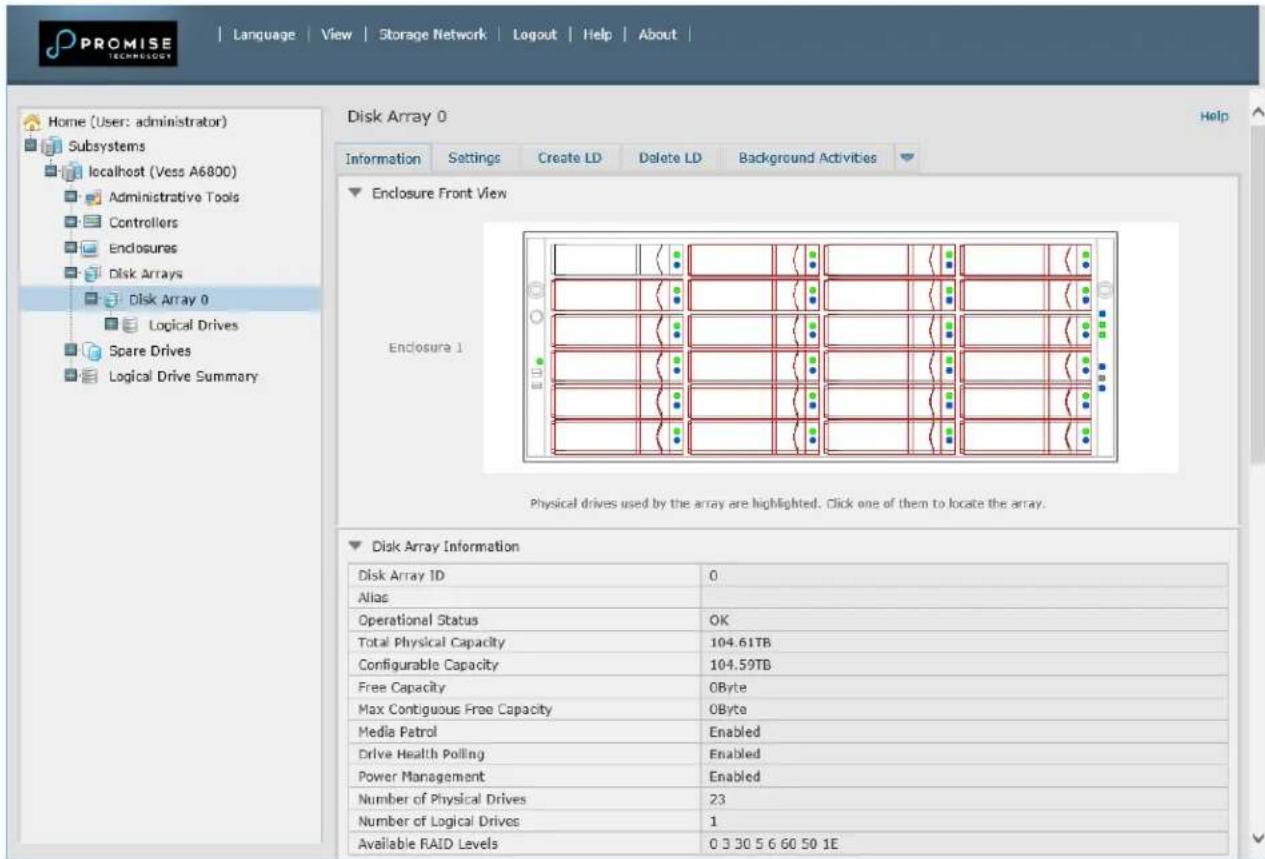Viewport: 1265px width, 859px height.
Task: Click the Promise Technology logo
Action: pyautogui.click(x=106, y=42)
